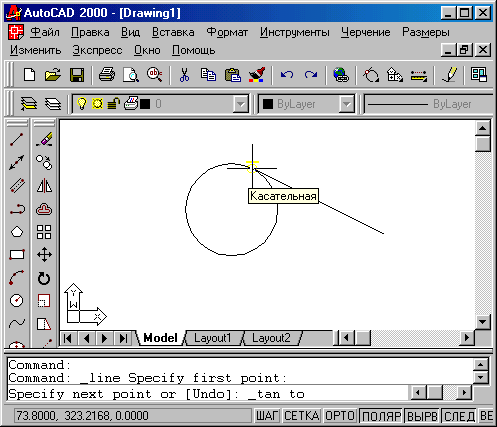This screenshot has height=427, width=497.
Task: Switch to the Layout1 tab
Action: (213, 338)
